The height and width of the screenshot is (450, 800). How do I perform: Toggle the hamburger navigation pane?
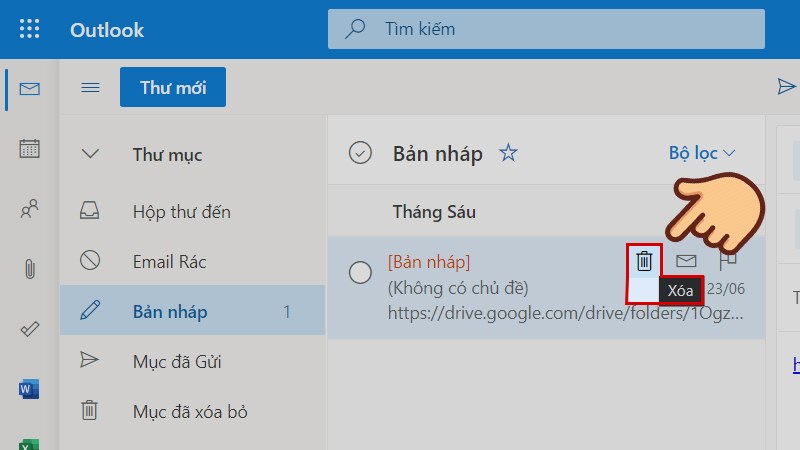click(90, 88)
